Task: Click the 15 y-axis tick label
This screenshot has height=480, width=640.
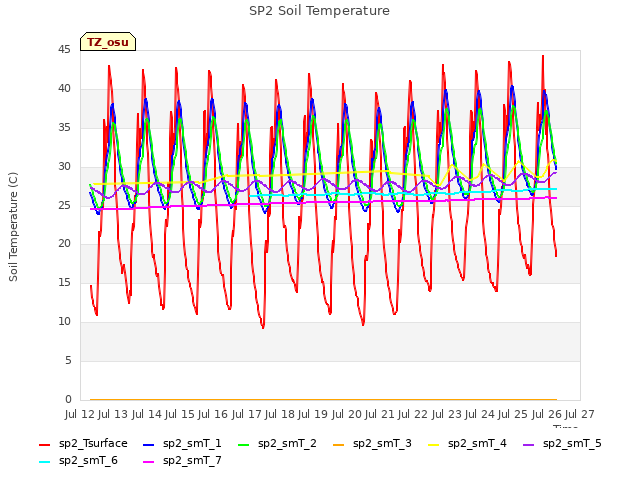Action: point(64,282)
